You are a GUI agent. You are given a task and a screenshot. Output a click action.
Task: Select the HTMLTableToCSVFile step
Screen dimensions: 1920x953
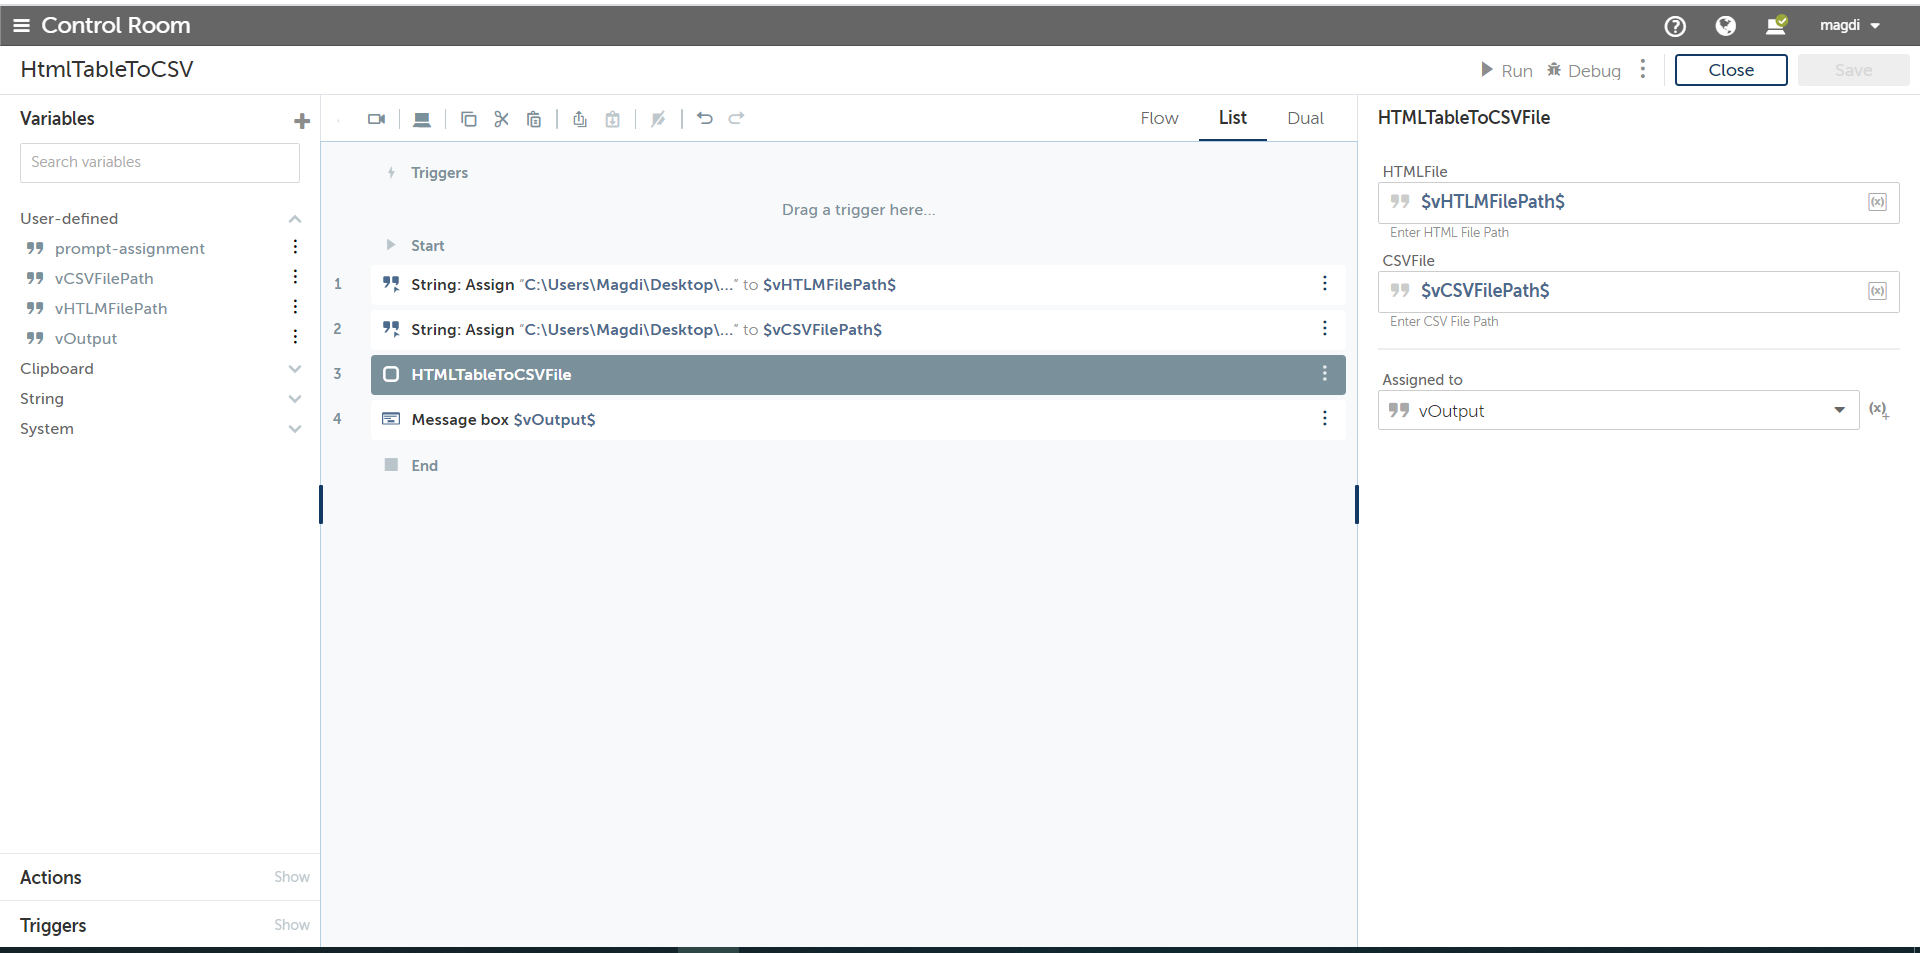click(x=858, y=375)
